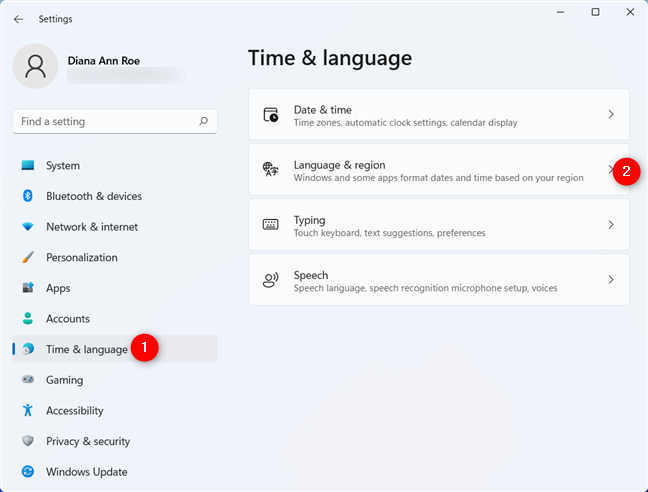Click the back arrow in Settings
The height and width of the screenshot is (492, 648).
(18, 19)
